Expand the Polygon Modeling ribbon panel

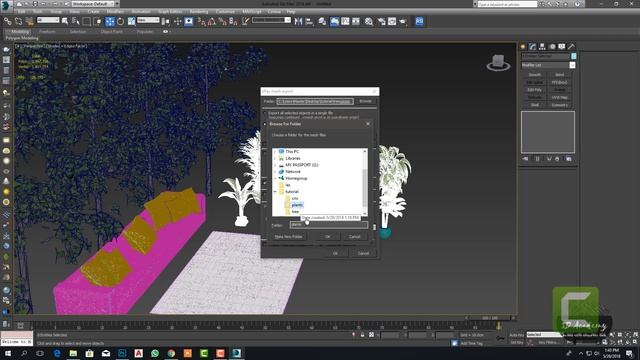point(22,38)
